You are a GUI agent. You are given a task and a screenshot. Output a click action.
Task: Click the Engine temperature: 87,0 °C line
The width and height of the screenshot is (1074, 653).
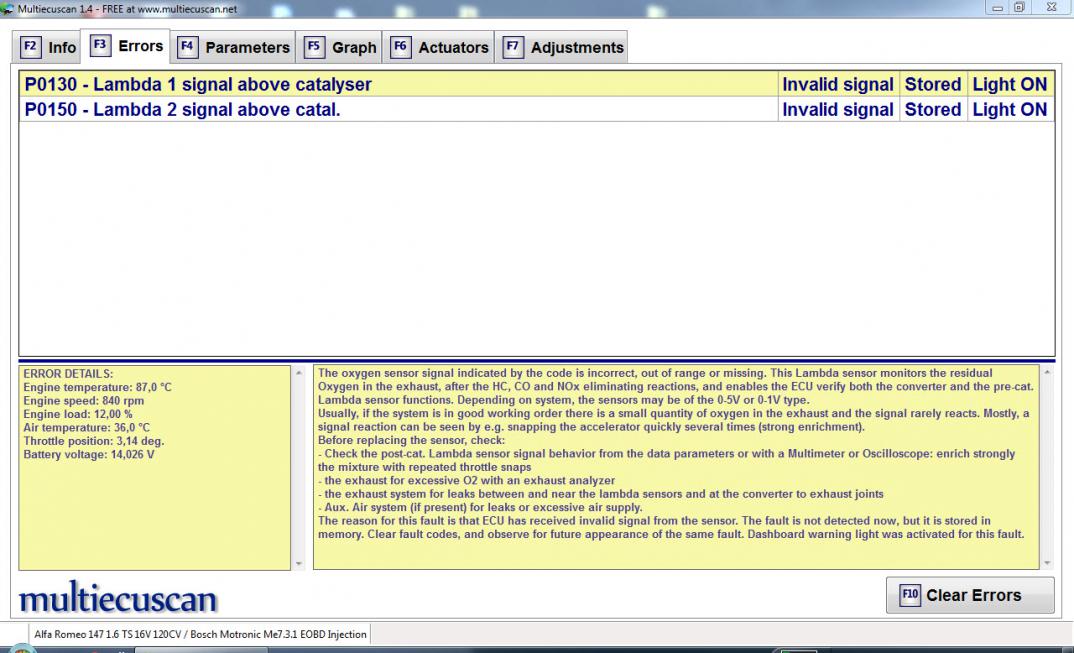coord(97,387)
